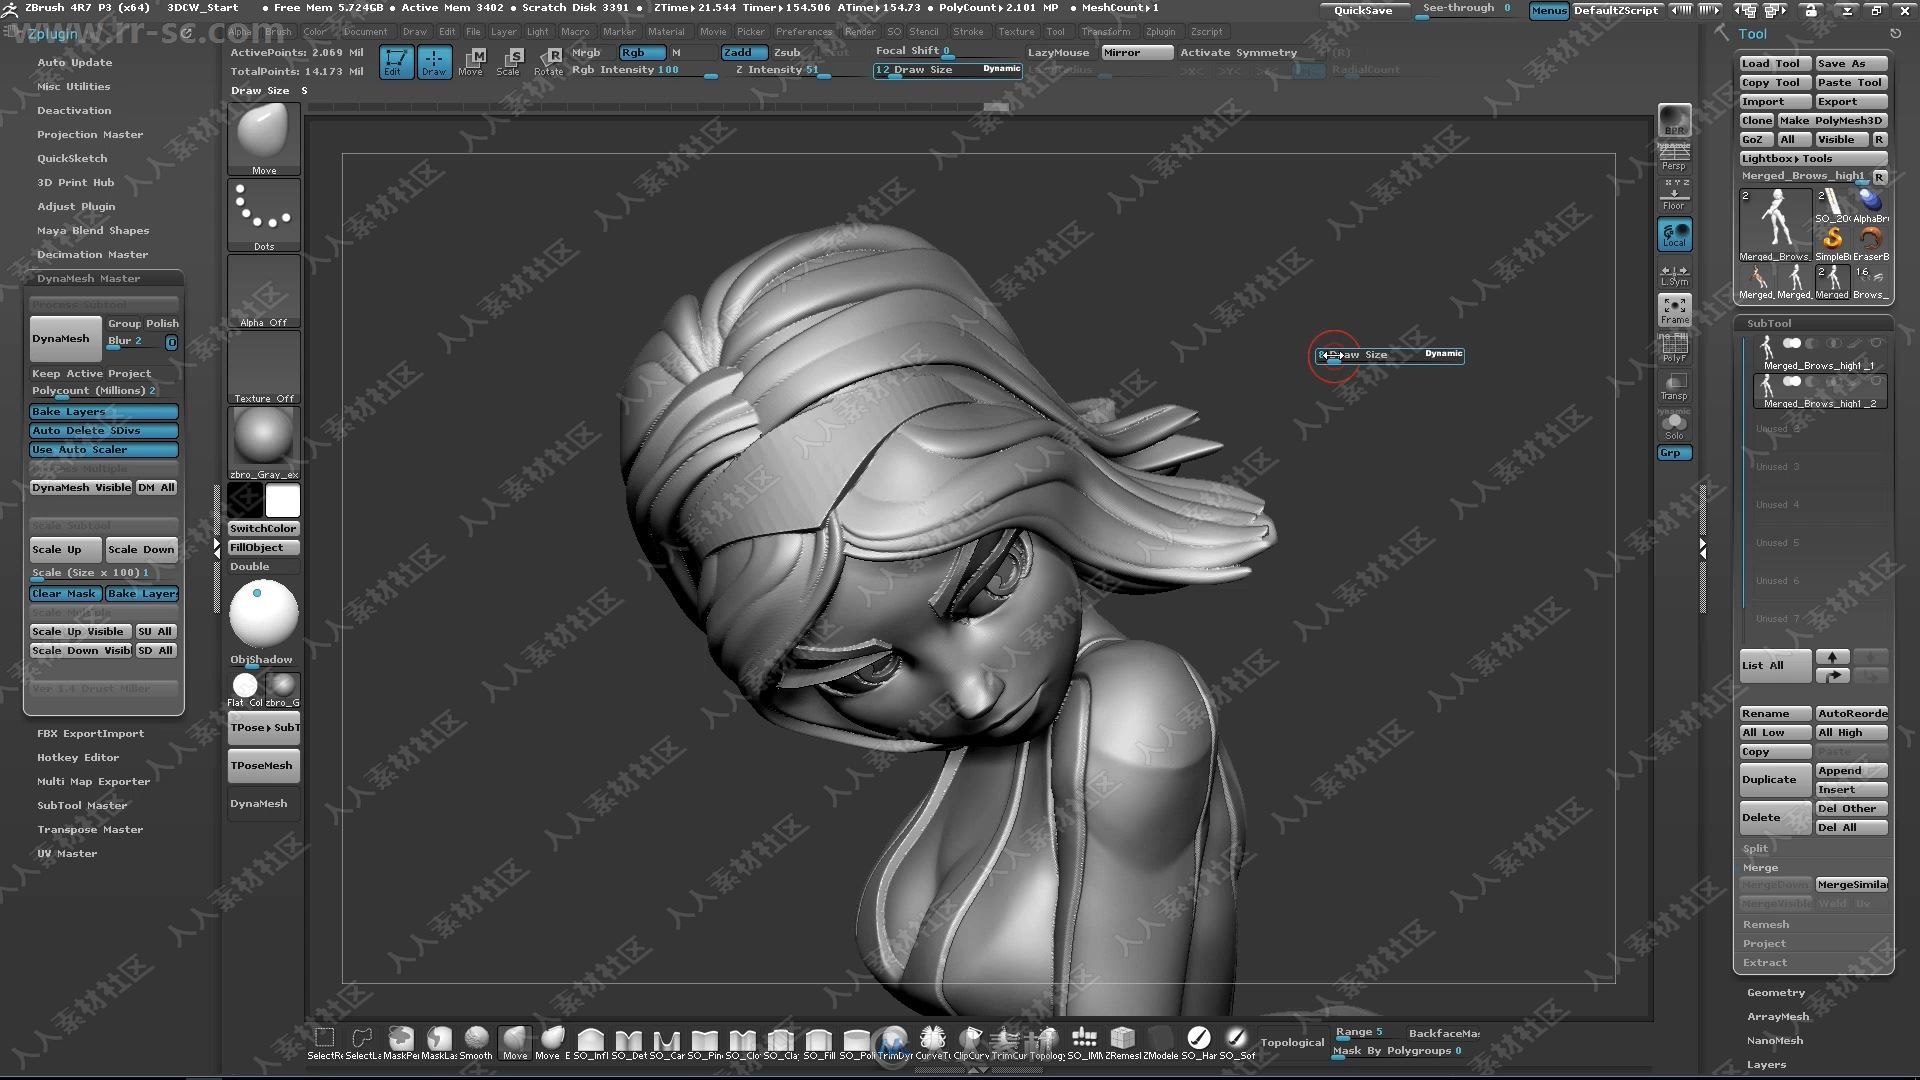Toggle the Double-sided display option

[264, 566]
